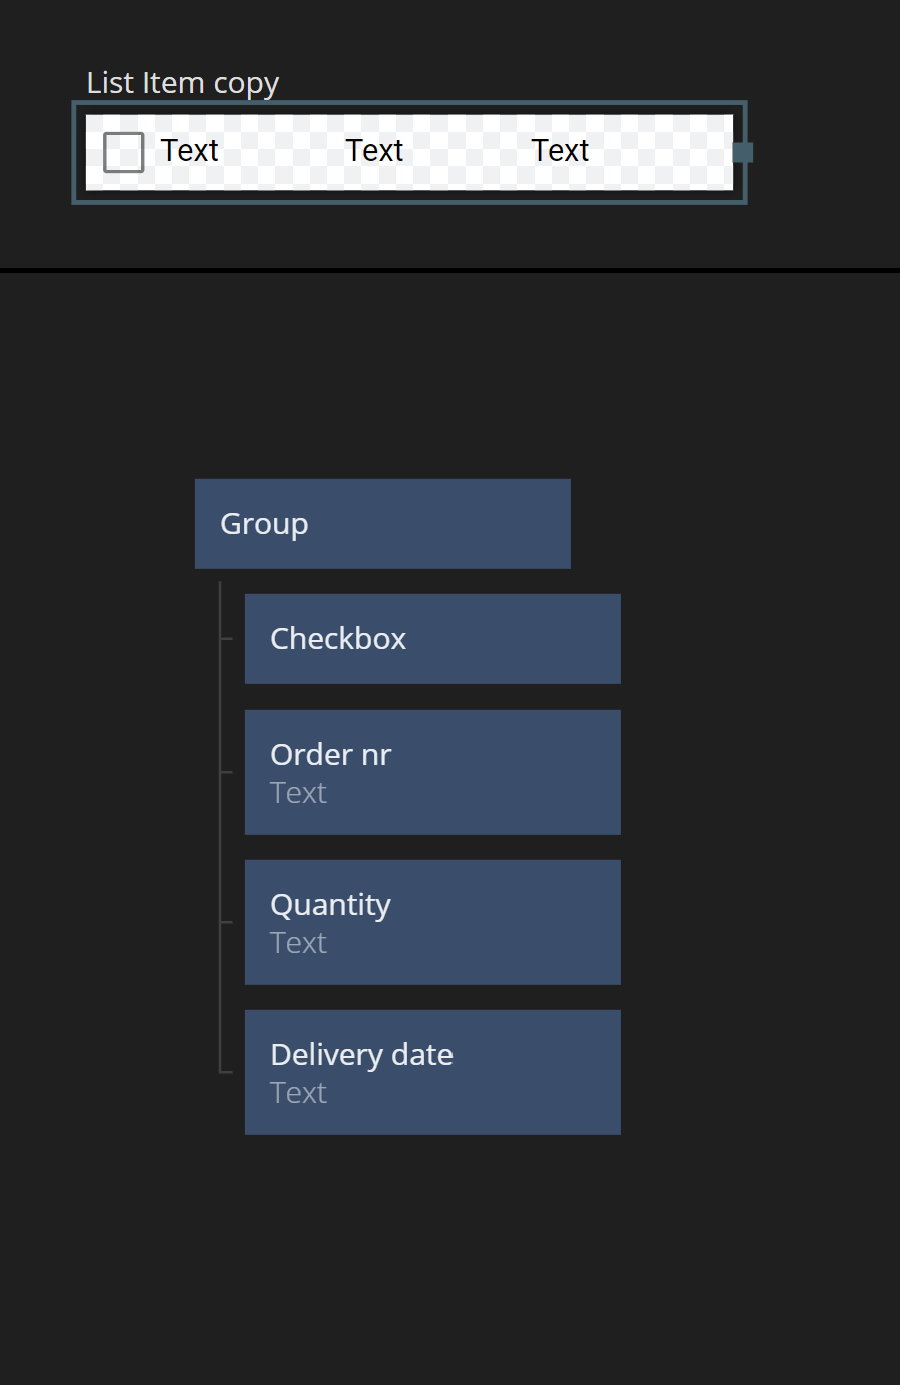Screen dimensions: 900x1385
Task: Grab the resize handle on list item's right edge
Action: [x=743, y=152]
